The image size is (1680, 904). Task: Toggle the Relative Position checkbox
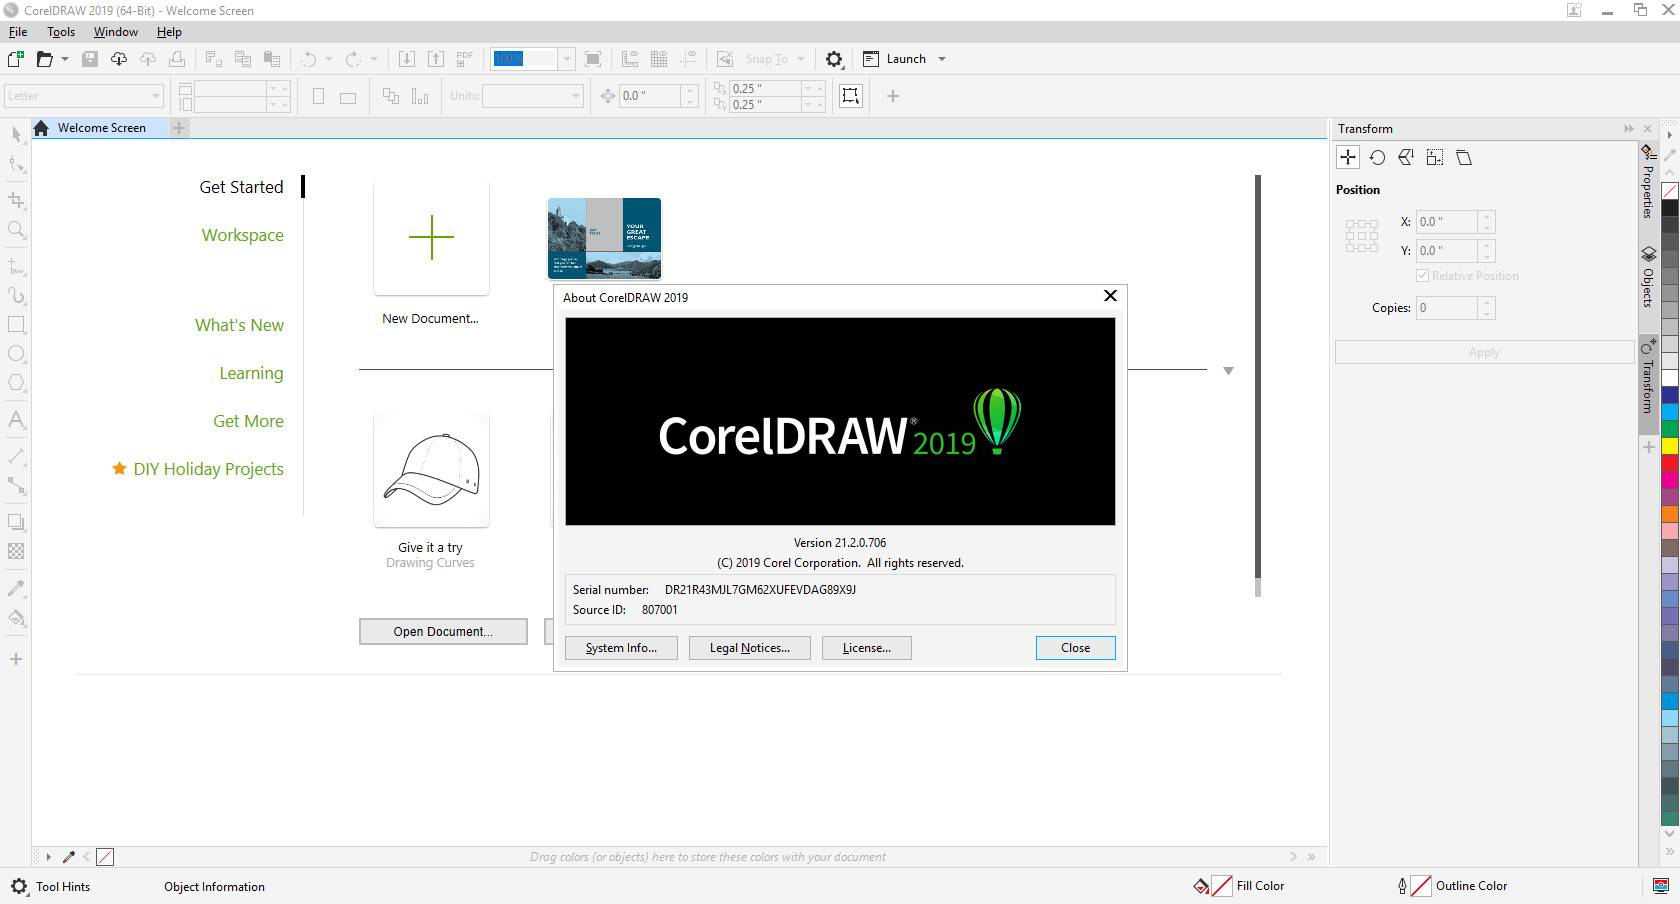(1422, 276)
